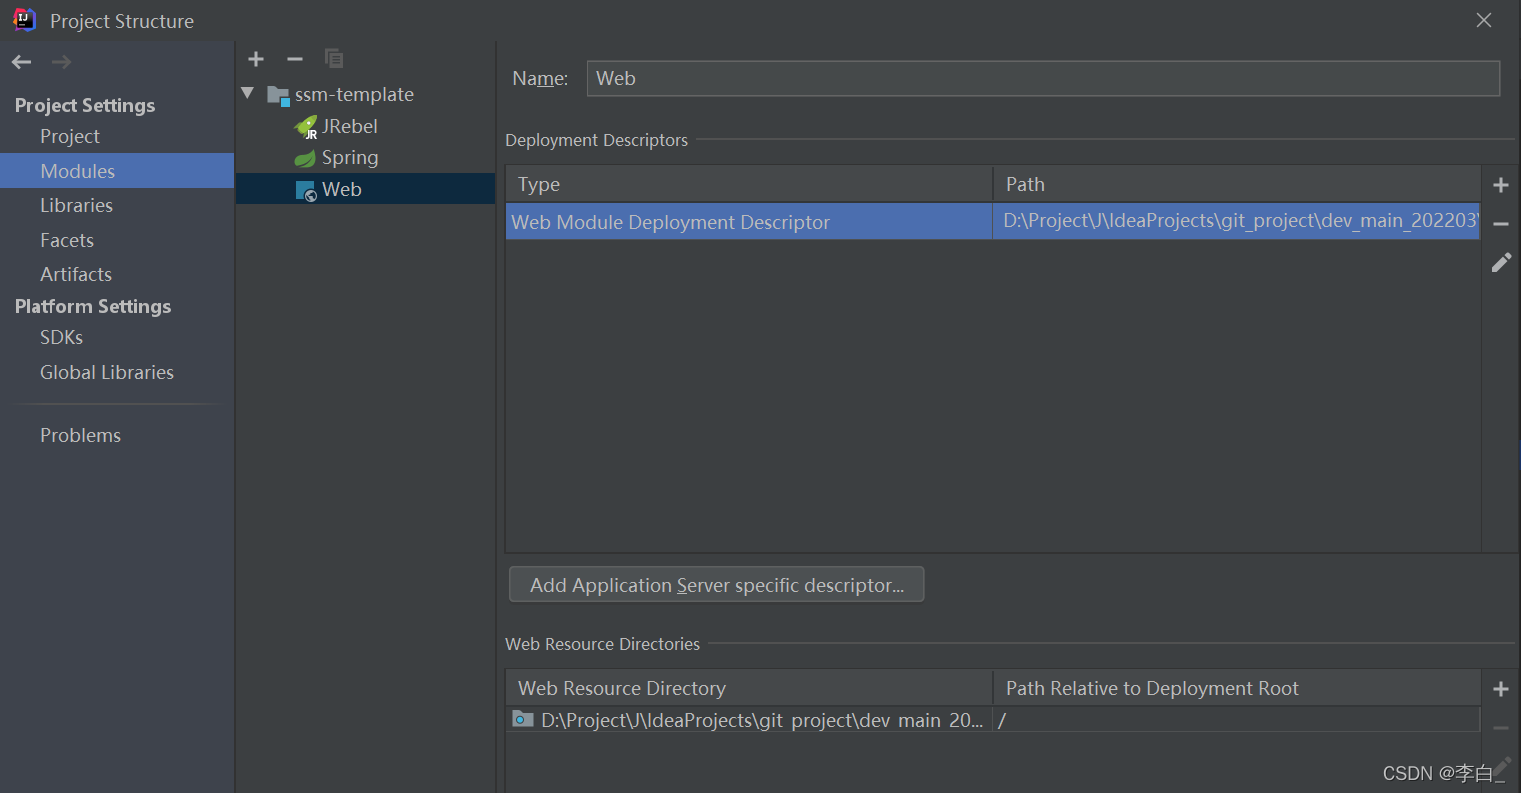Open SDKs platform settings
The height and width of the screenshot is (793, 1521).
click(61, 337)
